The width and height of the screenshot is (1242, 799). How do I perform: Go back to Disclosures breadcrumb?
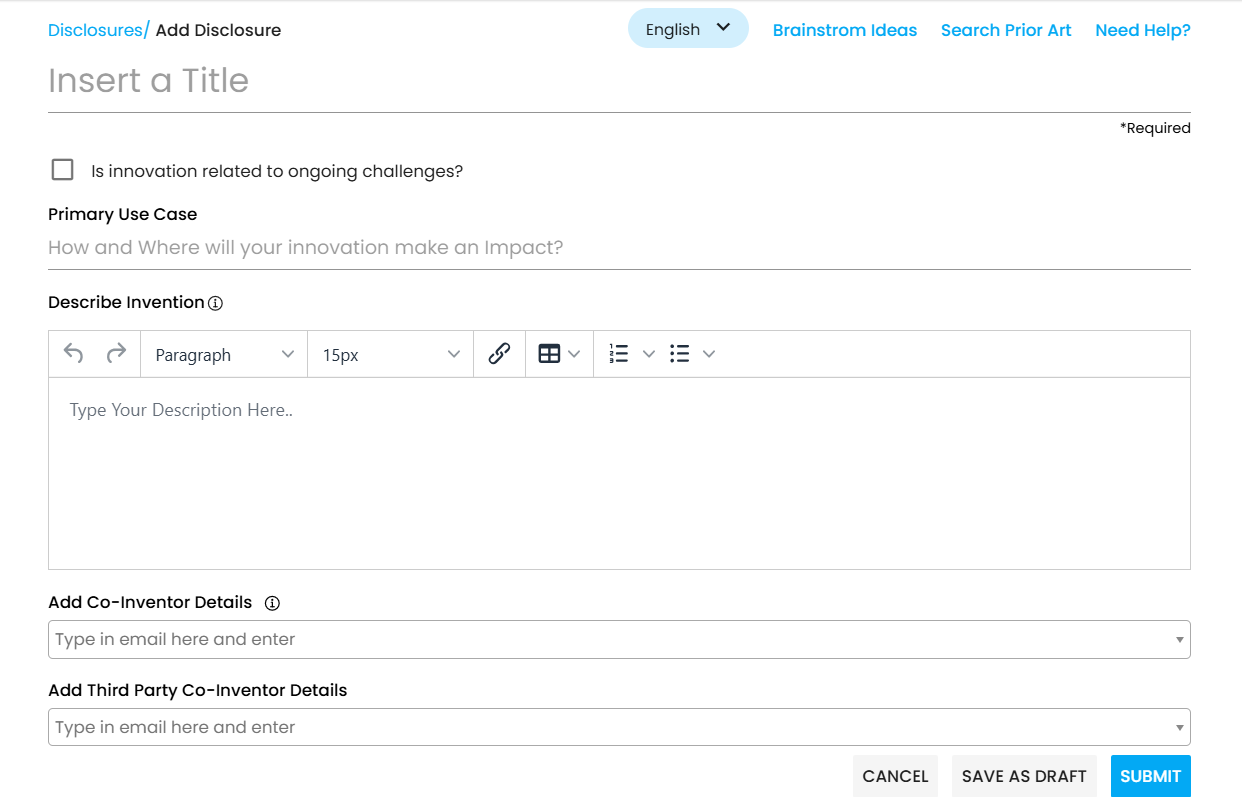click(x=95, y=30)
